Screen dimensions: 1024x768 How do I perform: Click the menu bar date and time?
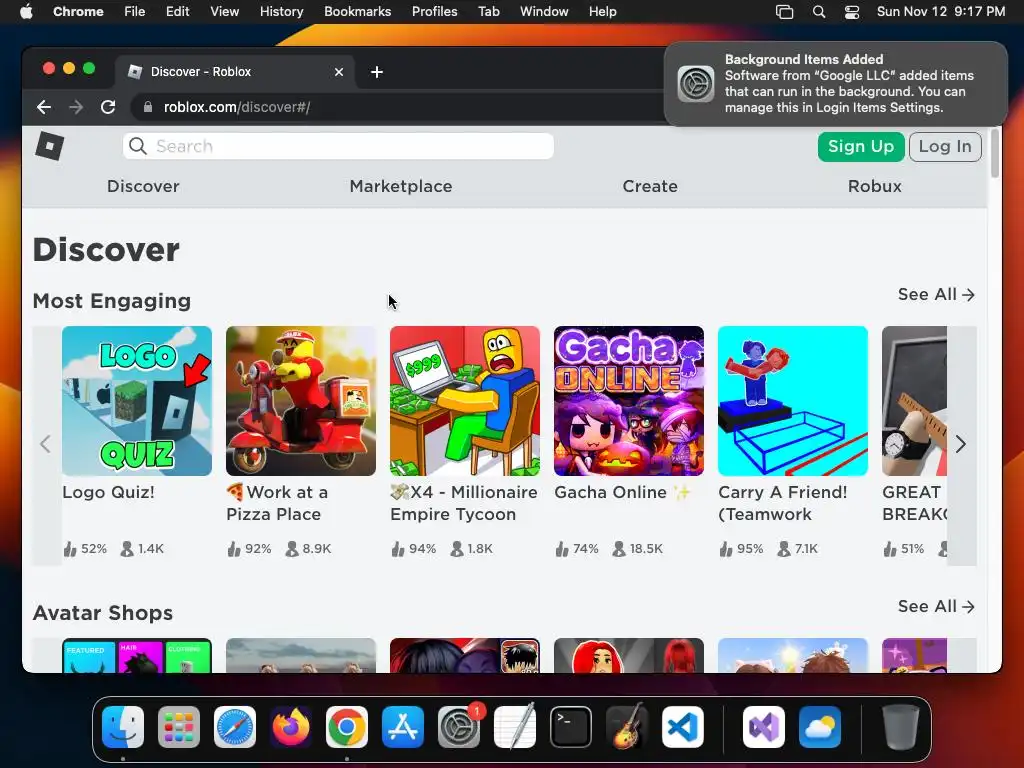tap(940, 12)
